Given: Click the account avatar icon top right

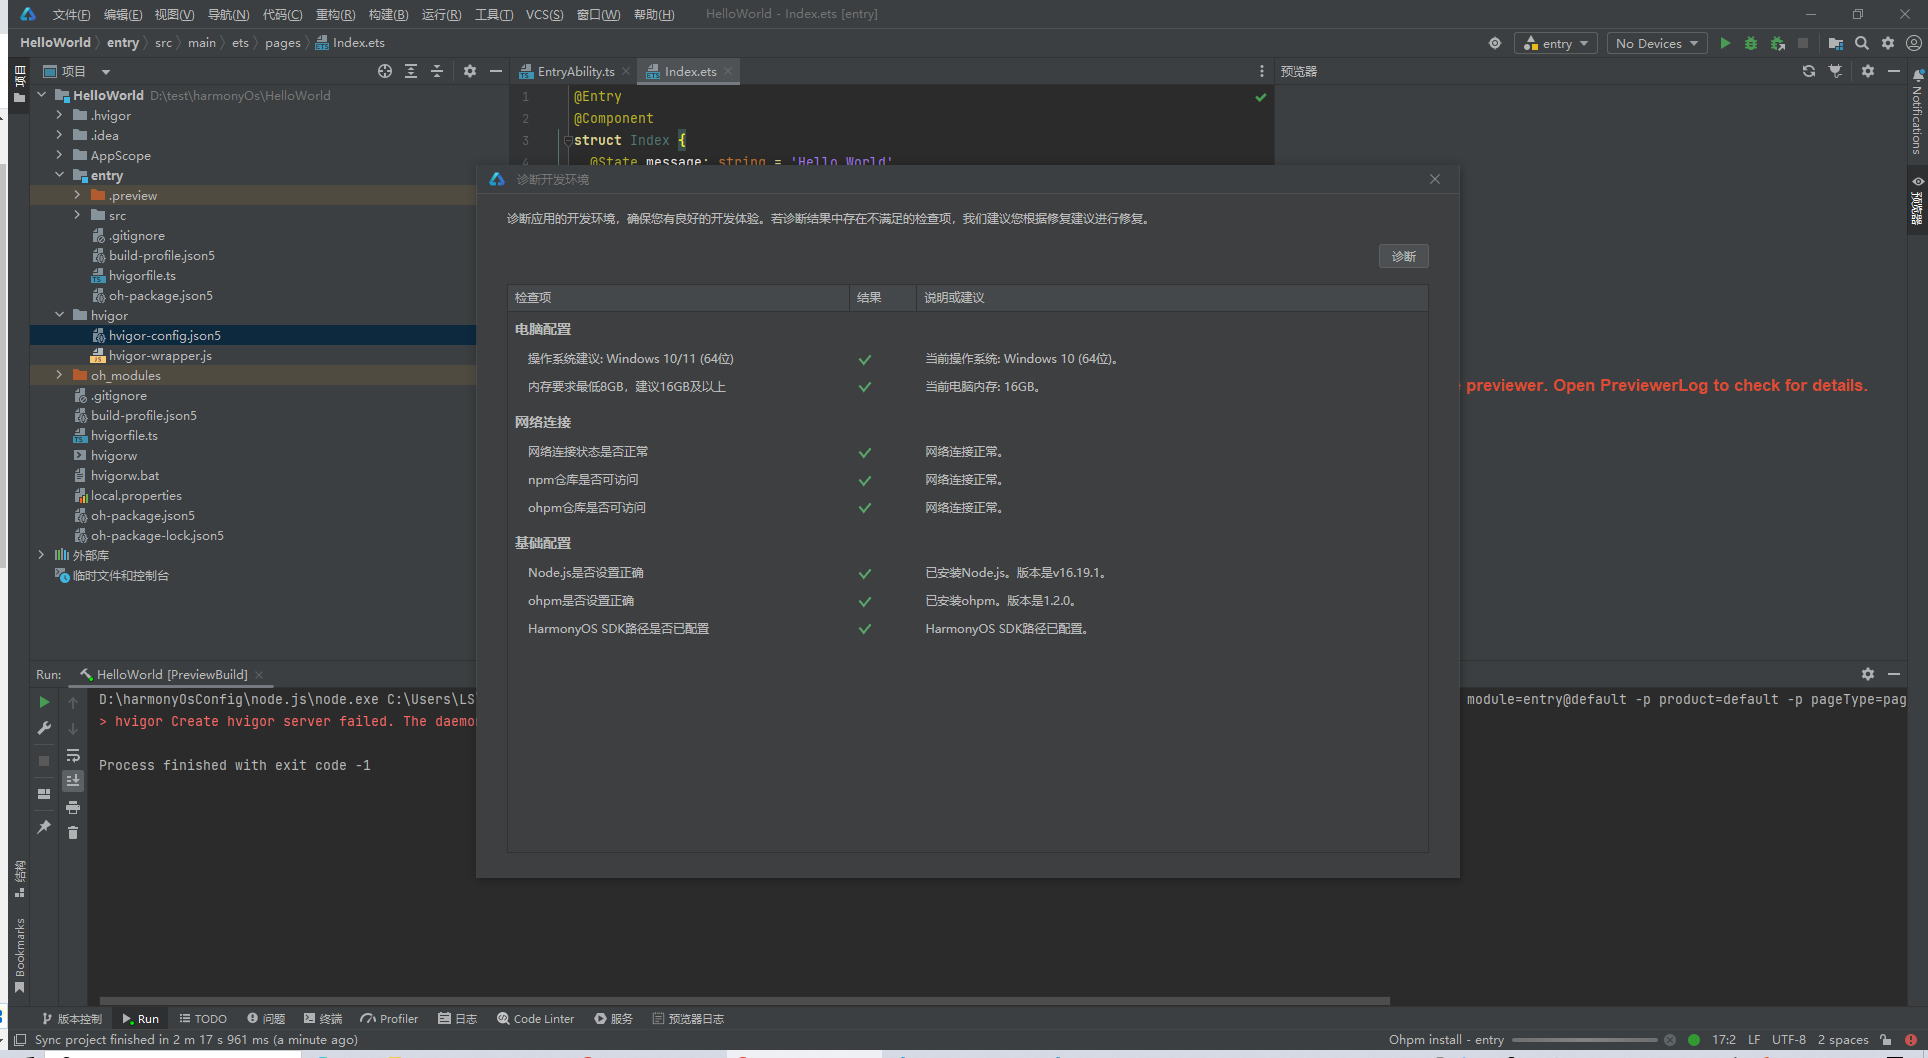Looking at the screenshot, I should [1914, 43].
